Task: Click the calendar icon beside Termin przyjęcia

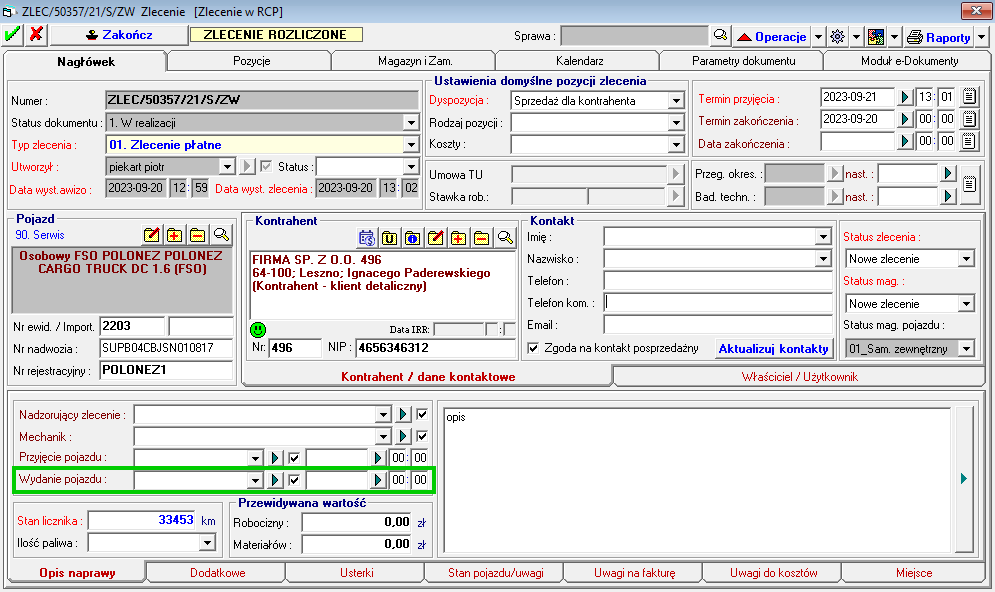Action: click(x=968, y=97)
